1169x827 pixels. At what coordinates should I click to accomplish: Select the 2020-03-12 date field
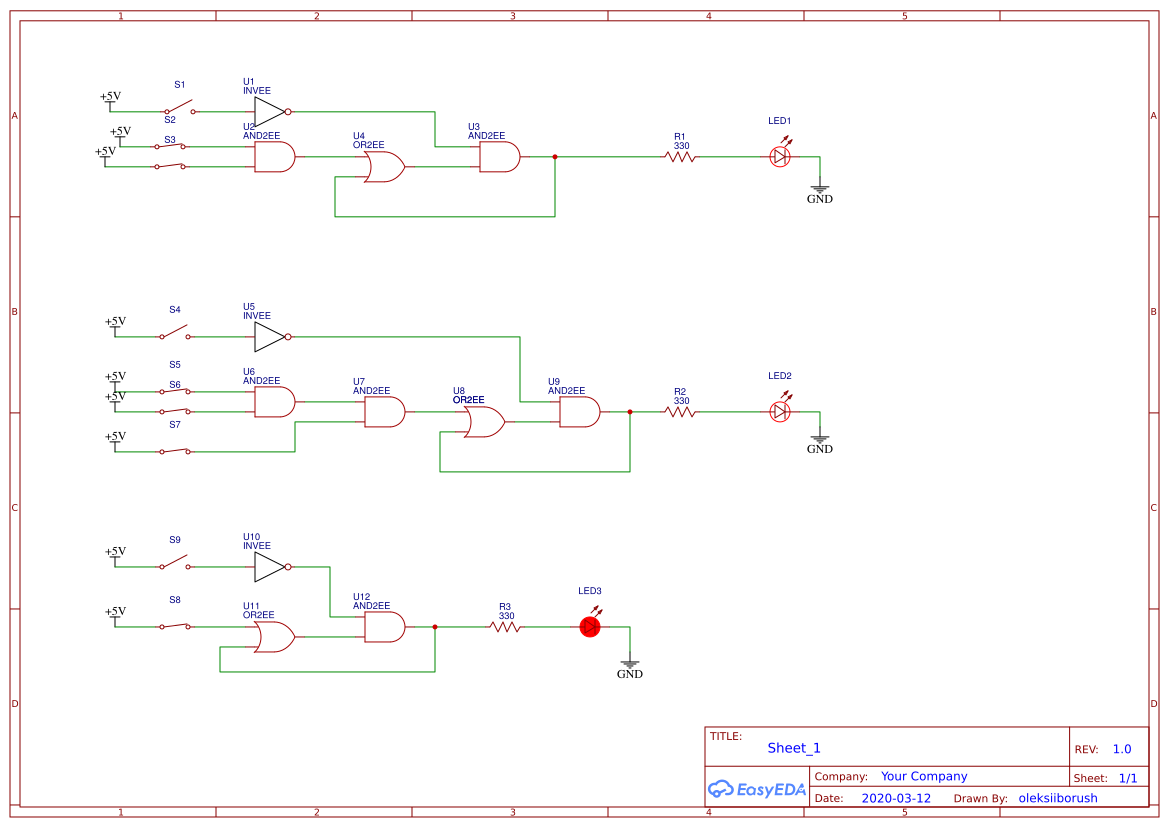(x=896, y=798)
